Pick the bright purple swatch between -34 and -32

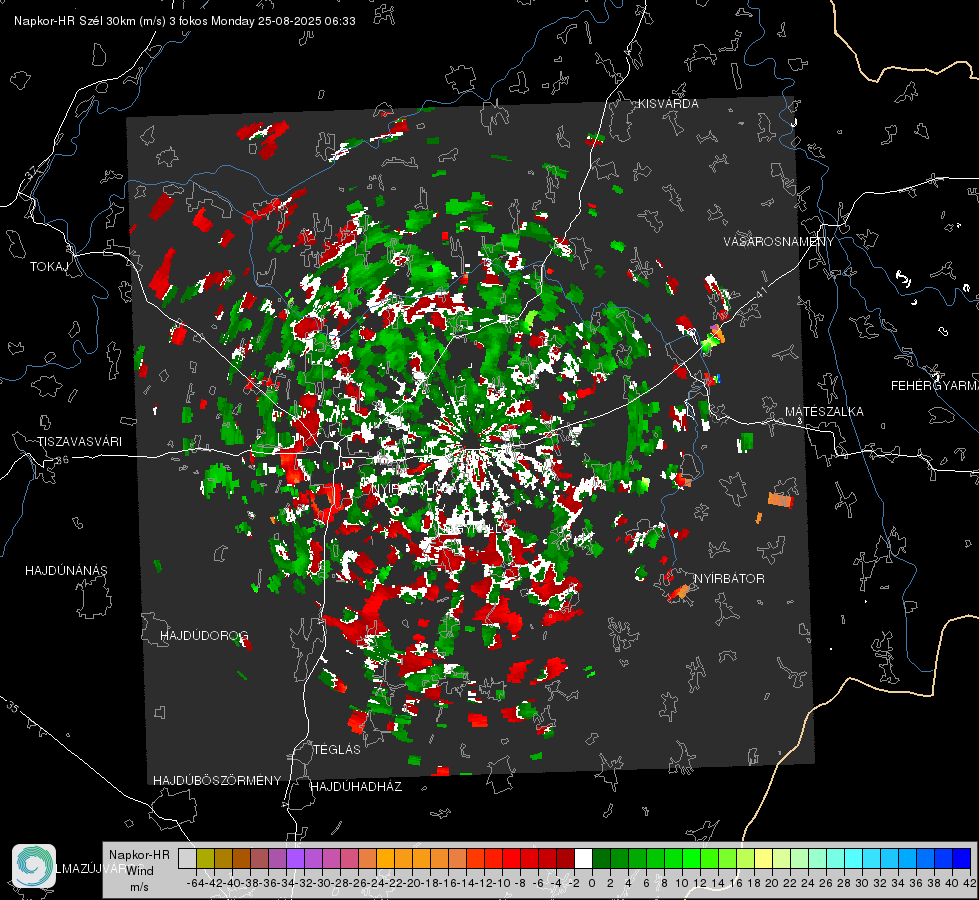click(x=295, y=858)
